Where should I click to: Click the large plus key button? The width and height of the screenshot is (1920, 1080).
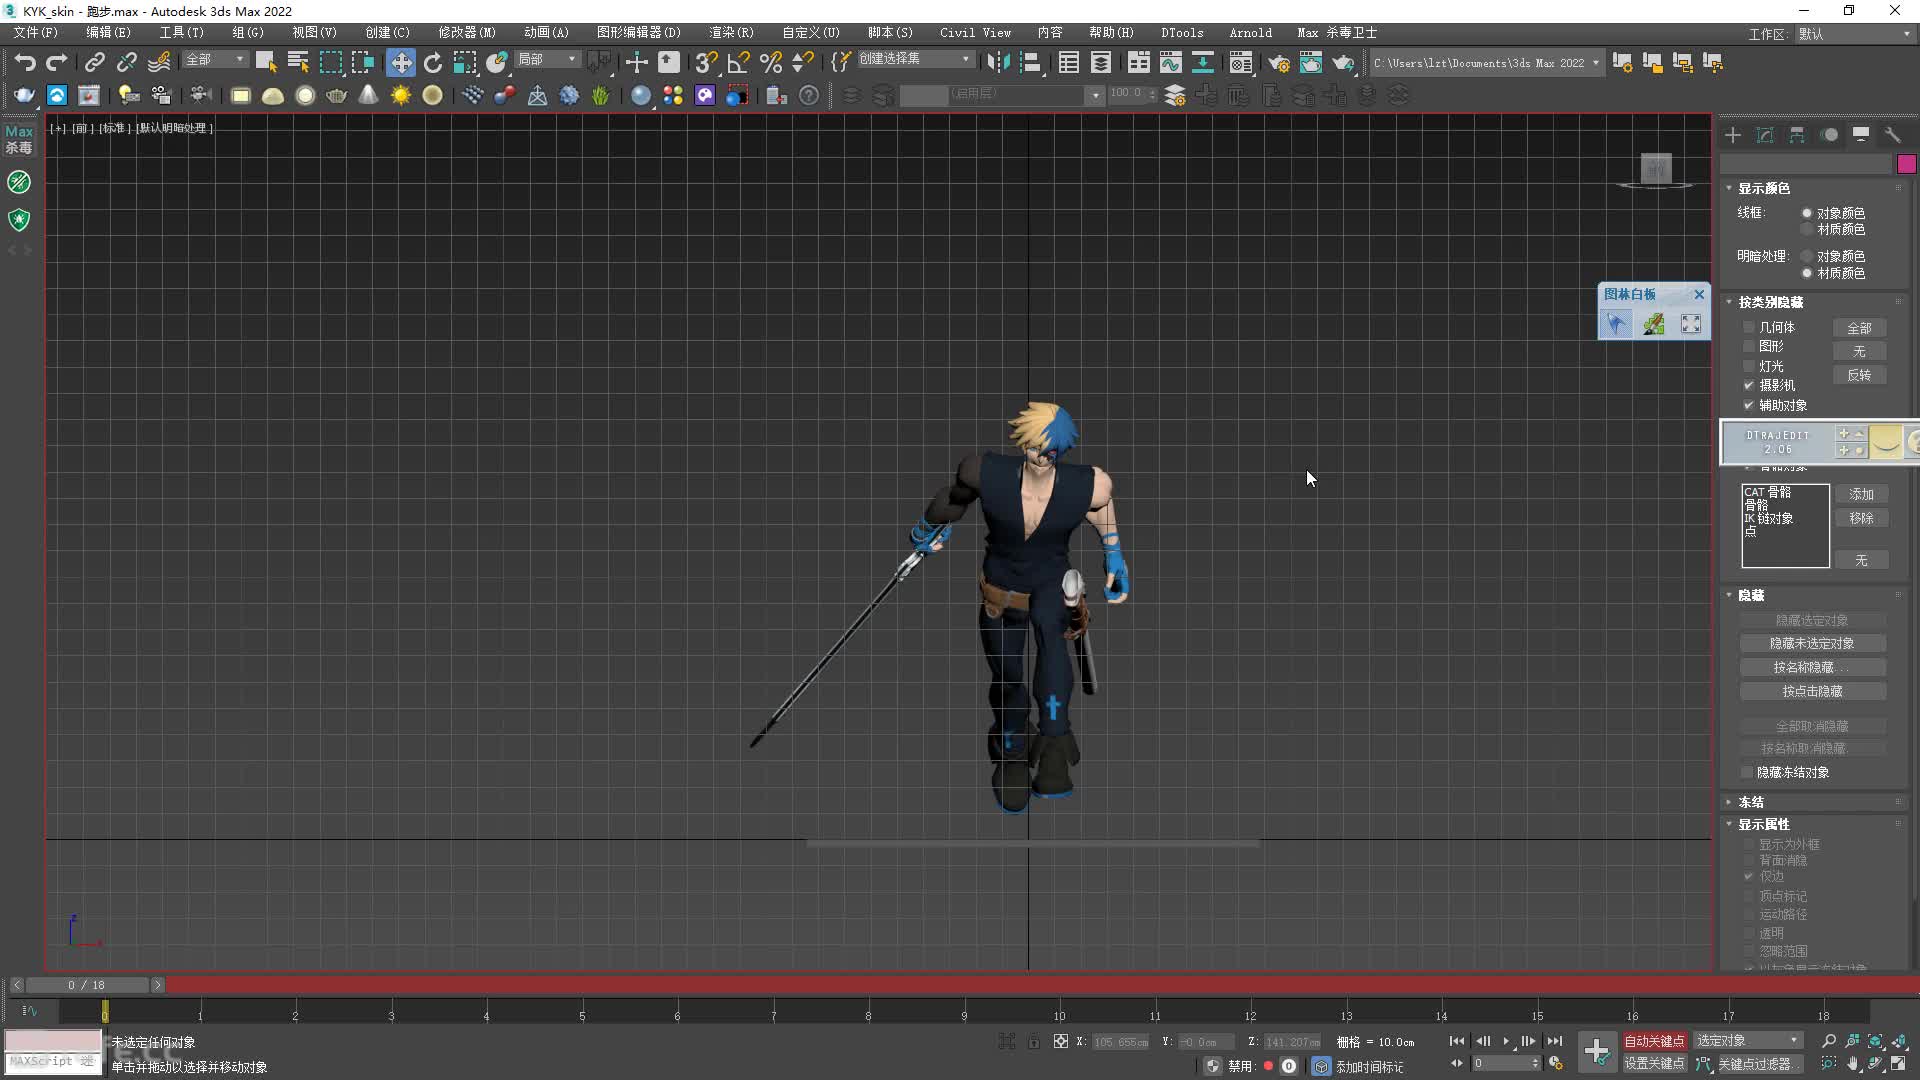tap(1597, 1051)
